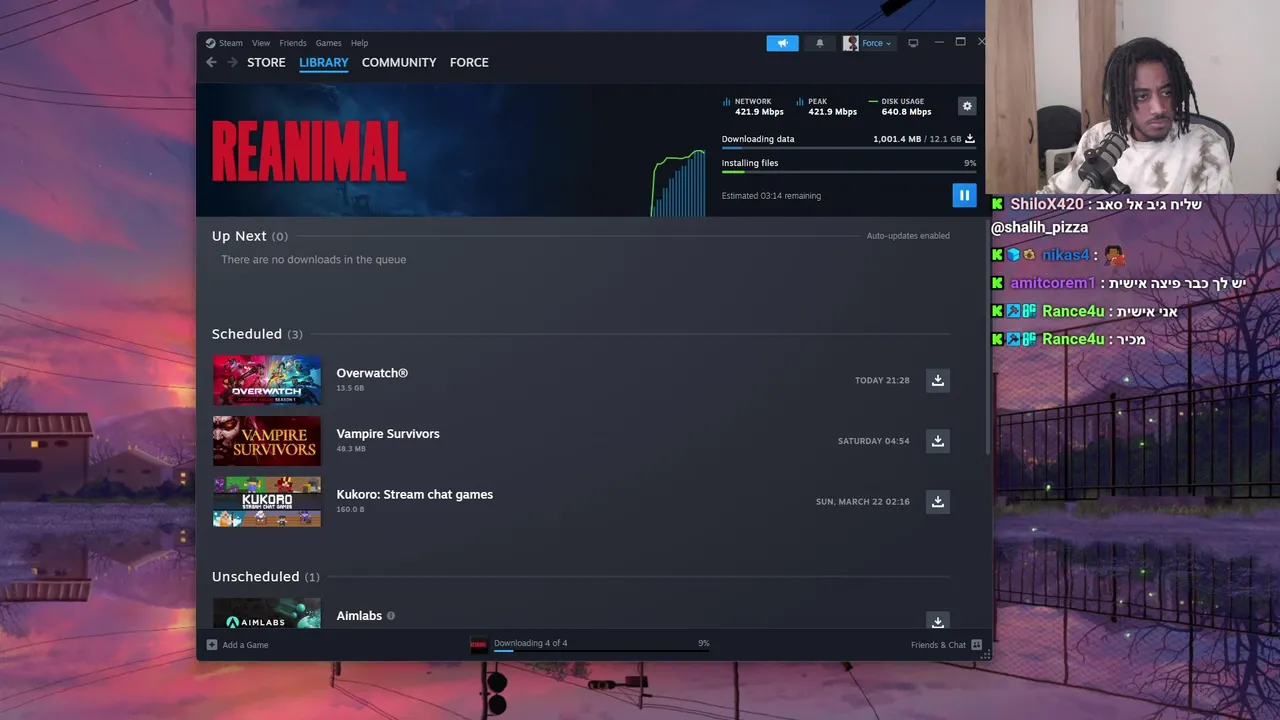Click the Friends & Chat grid icon

pos(977,645)
